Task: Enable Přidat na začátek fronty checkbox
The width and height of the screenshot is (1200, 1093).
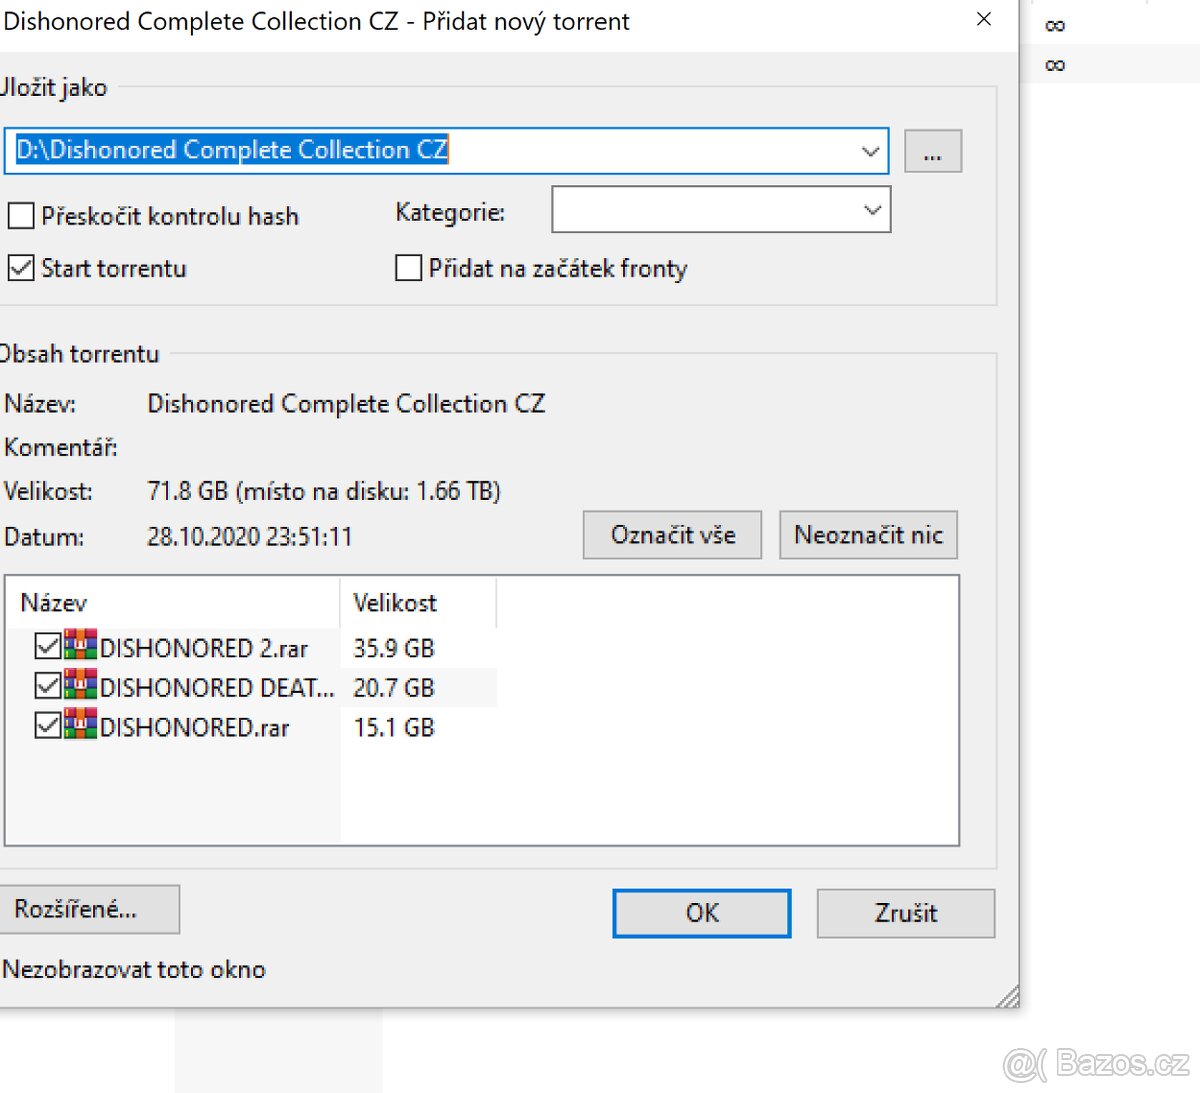Action: click(x=408, y=267)
